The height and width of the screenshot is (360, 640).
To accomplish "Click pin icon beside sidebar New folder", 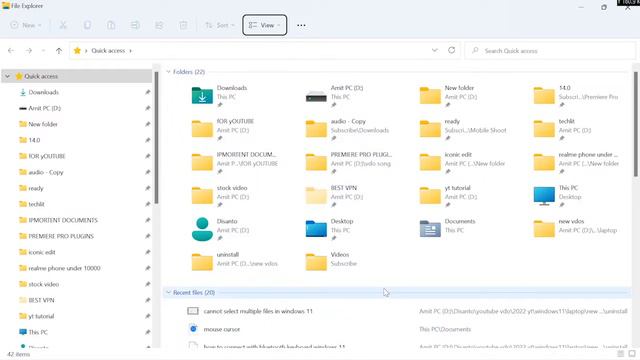I will coord(147,124).
